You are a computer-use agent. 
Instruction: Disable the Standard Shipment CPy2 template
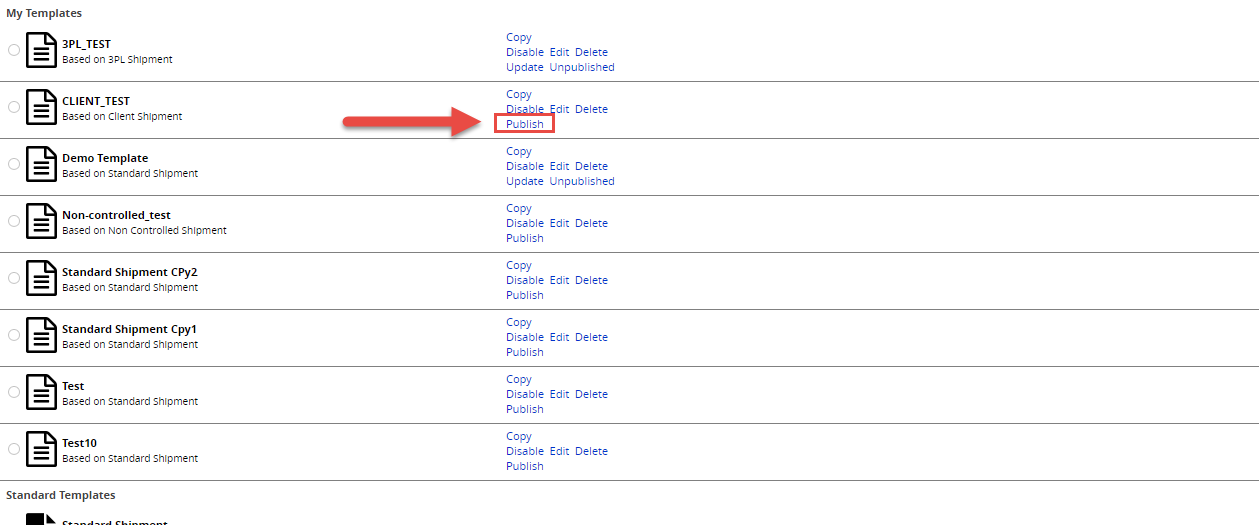tap(525, 280)
